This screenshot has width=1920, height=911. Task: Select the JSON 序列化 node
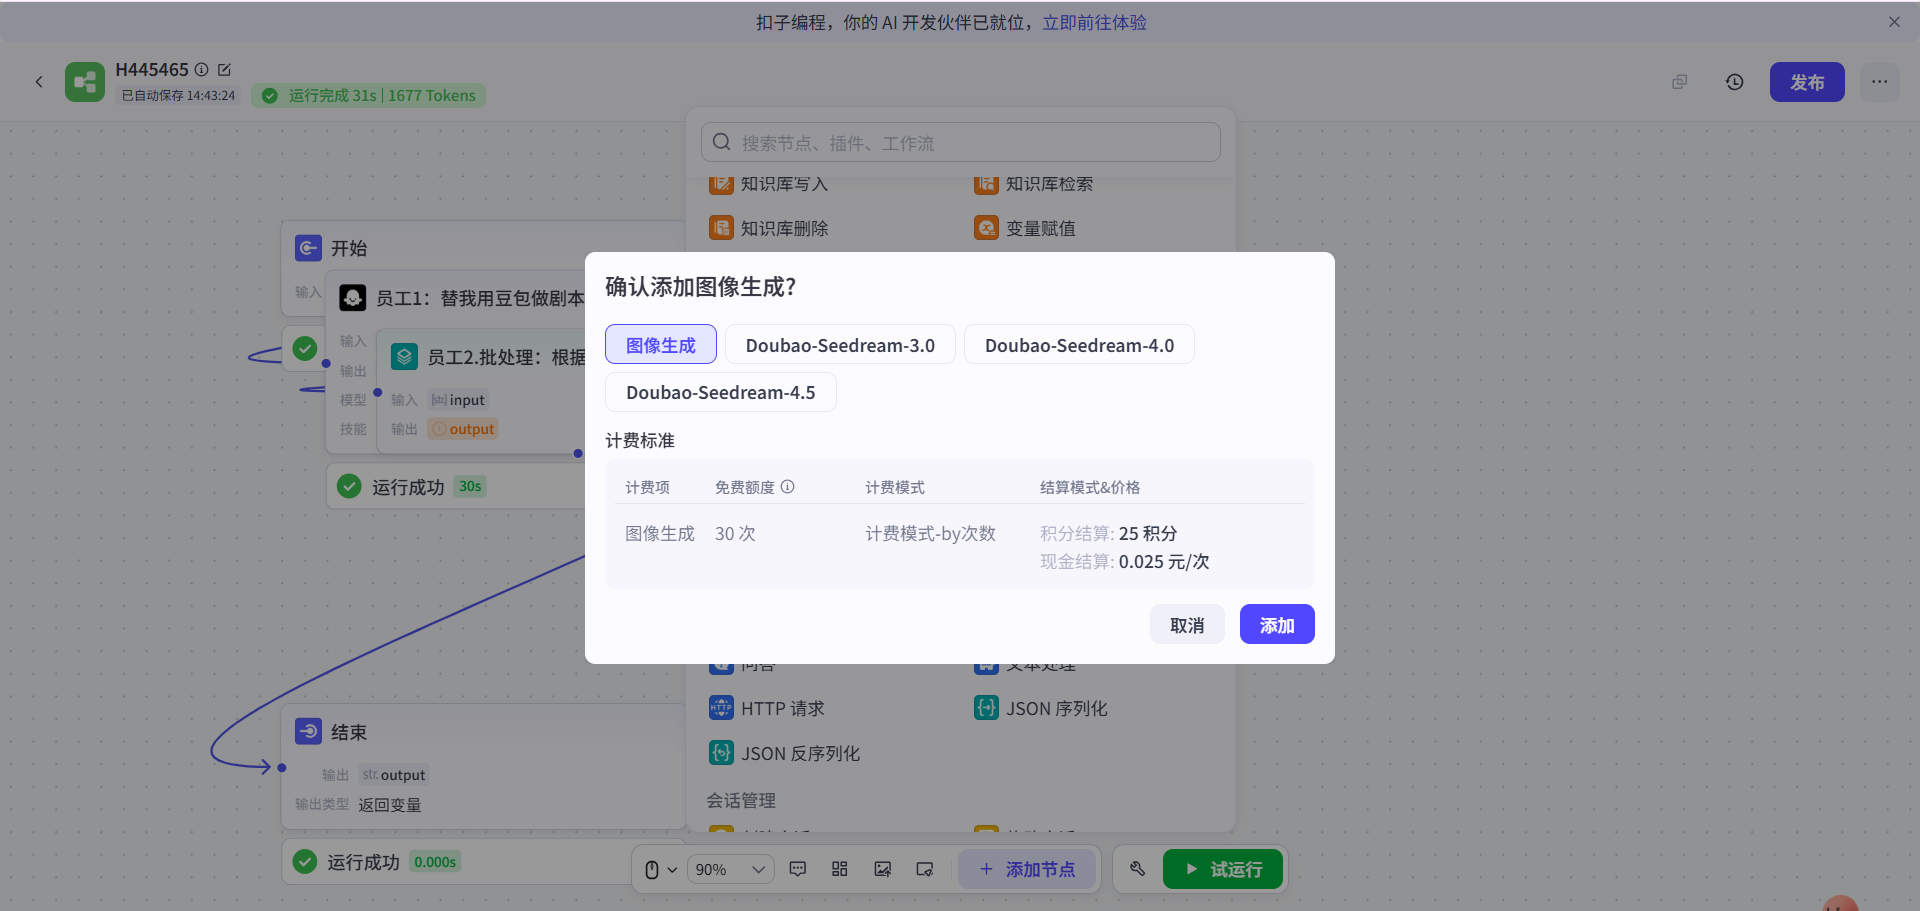pyautogui.click(x=1041, y=708)
